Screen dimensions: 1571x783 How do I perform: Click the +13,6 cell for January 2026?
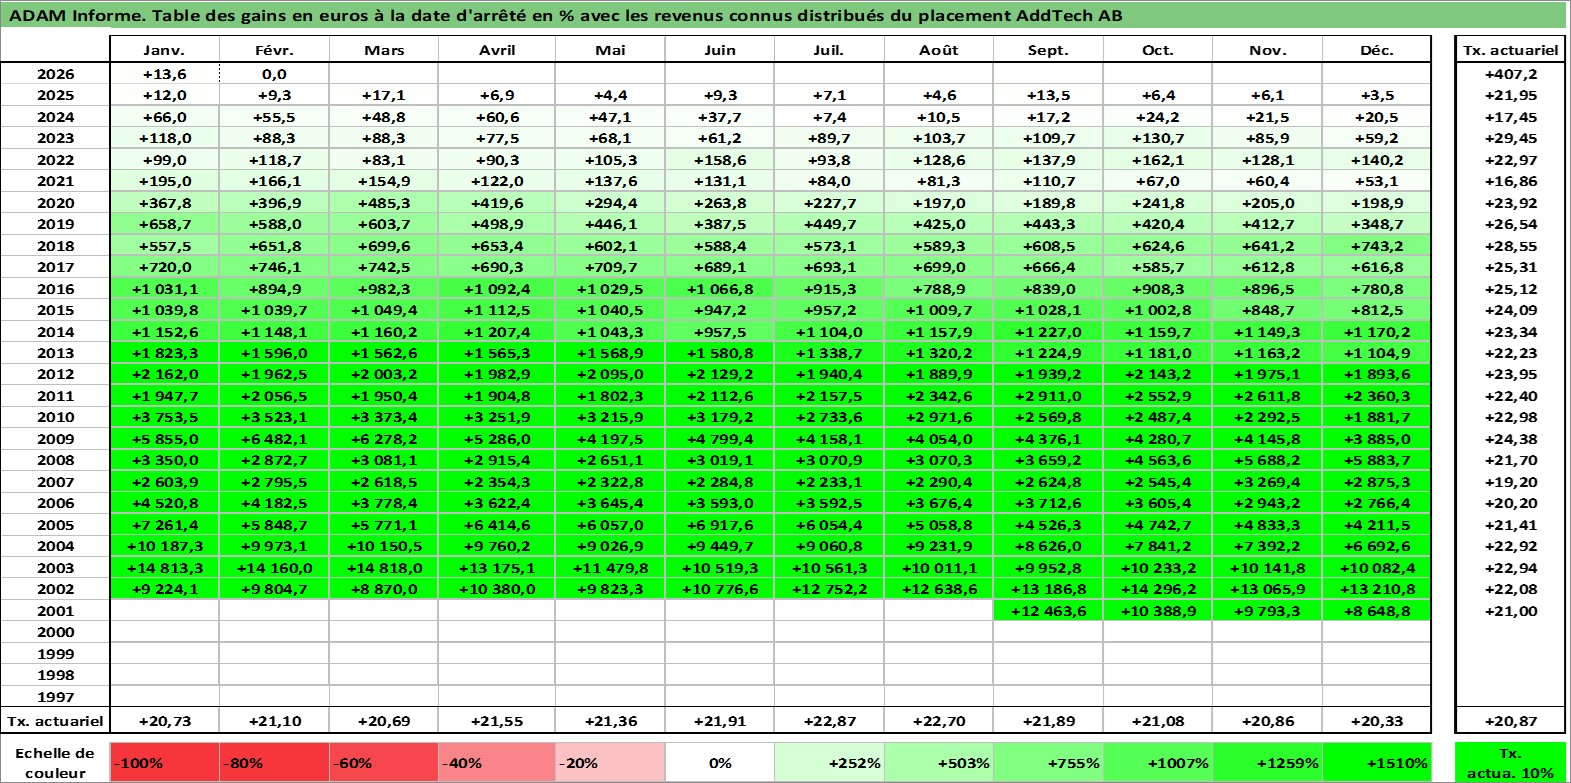pos(164,74)
